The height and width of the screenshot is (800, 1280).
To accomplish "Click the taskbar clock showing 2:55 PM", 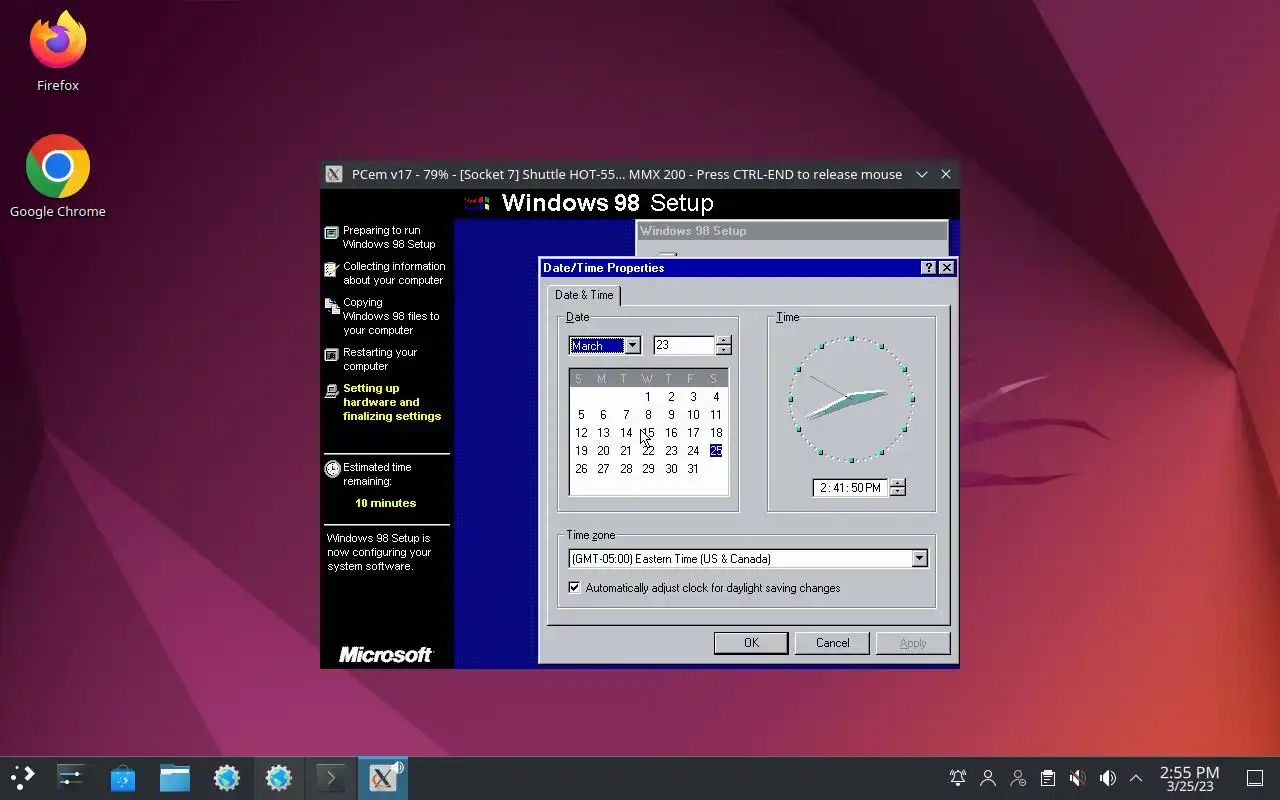I will [1189, 778].
